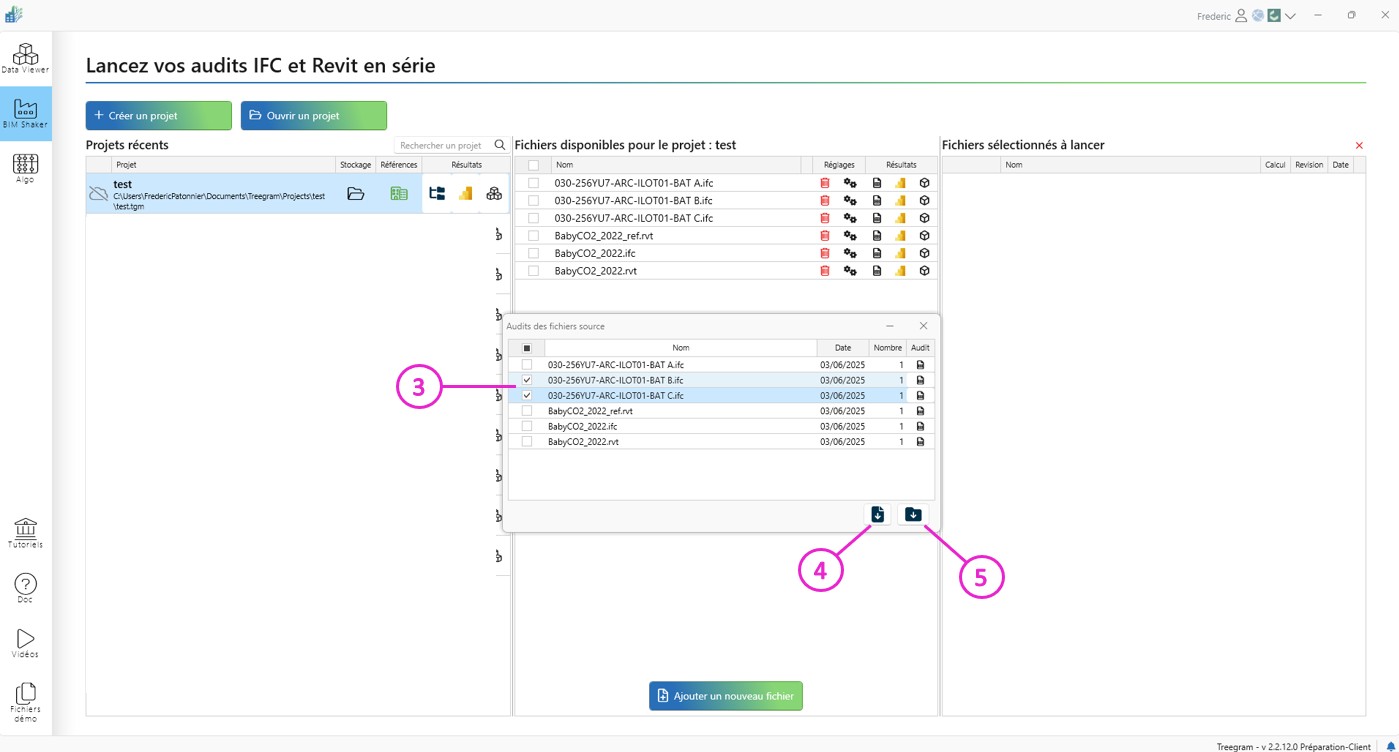Viewport: 1399px width, 752px height.
Task: Expand the Fichiers démo sidebar entry
Action: tap(25, 699)
